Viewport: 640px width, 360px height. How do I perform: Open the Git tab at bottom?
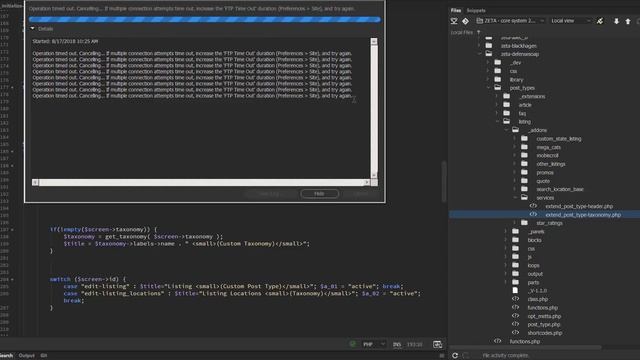tap(44, 356)
